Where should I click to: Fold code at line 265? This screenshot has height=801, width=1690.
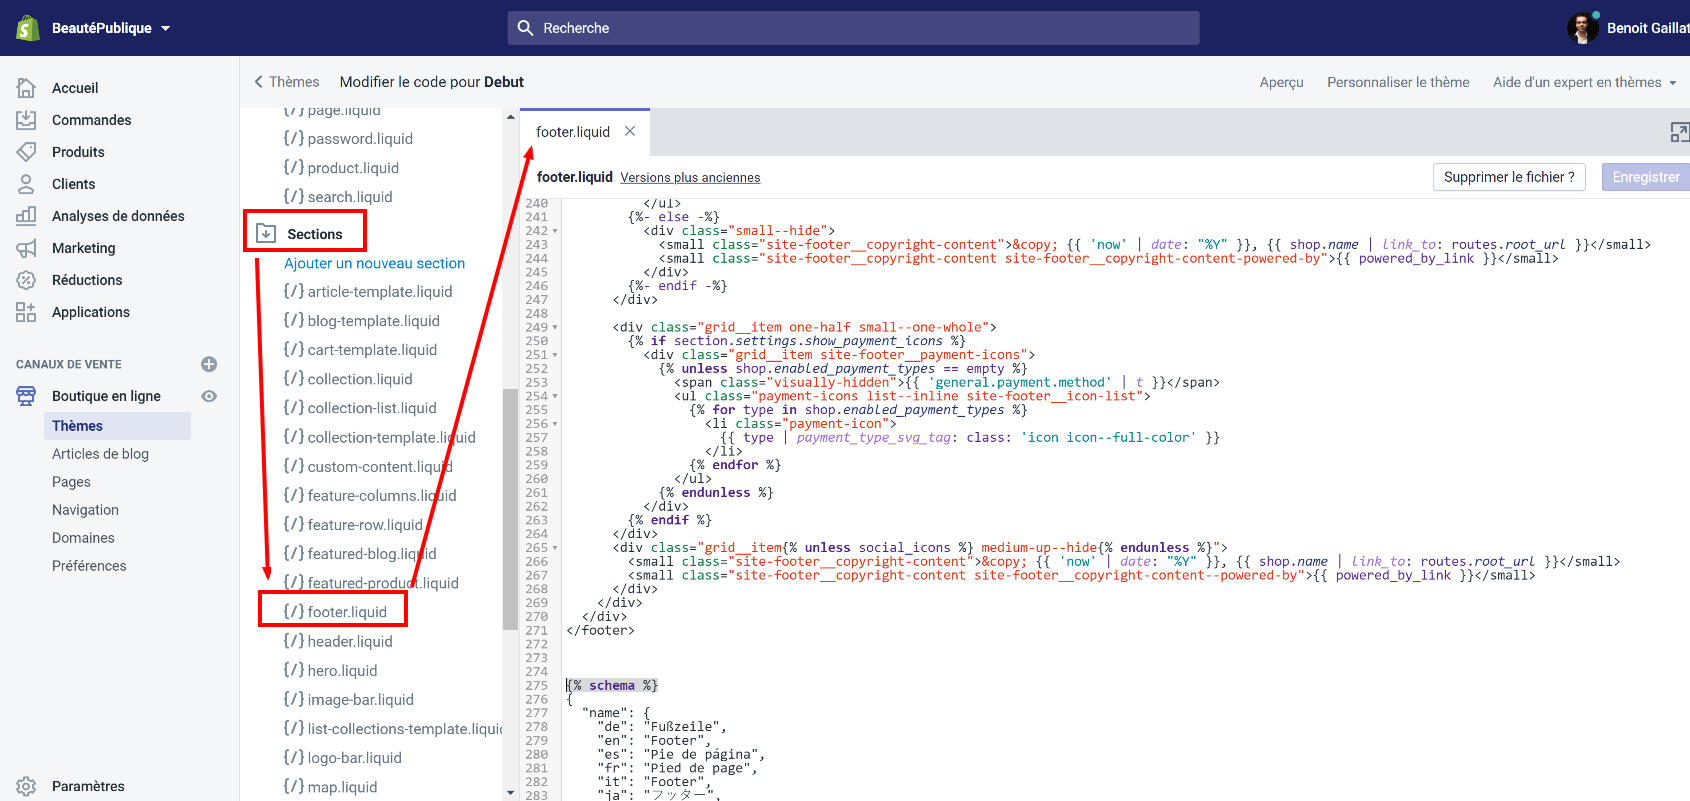(555, 548)
